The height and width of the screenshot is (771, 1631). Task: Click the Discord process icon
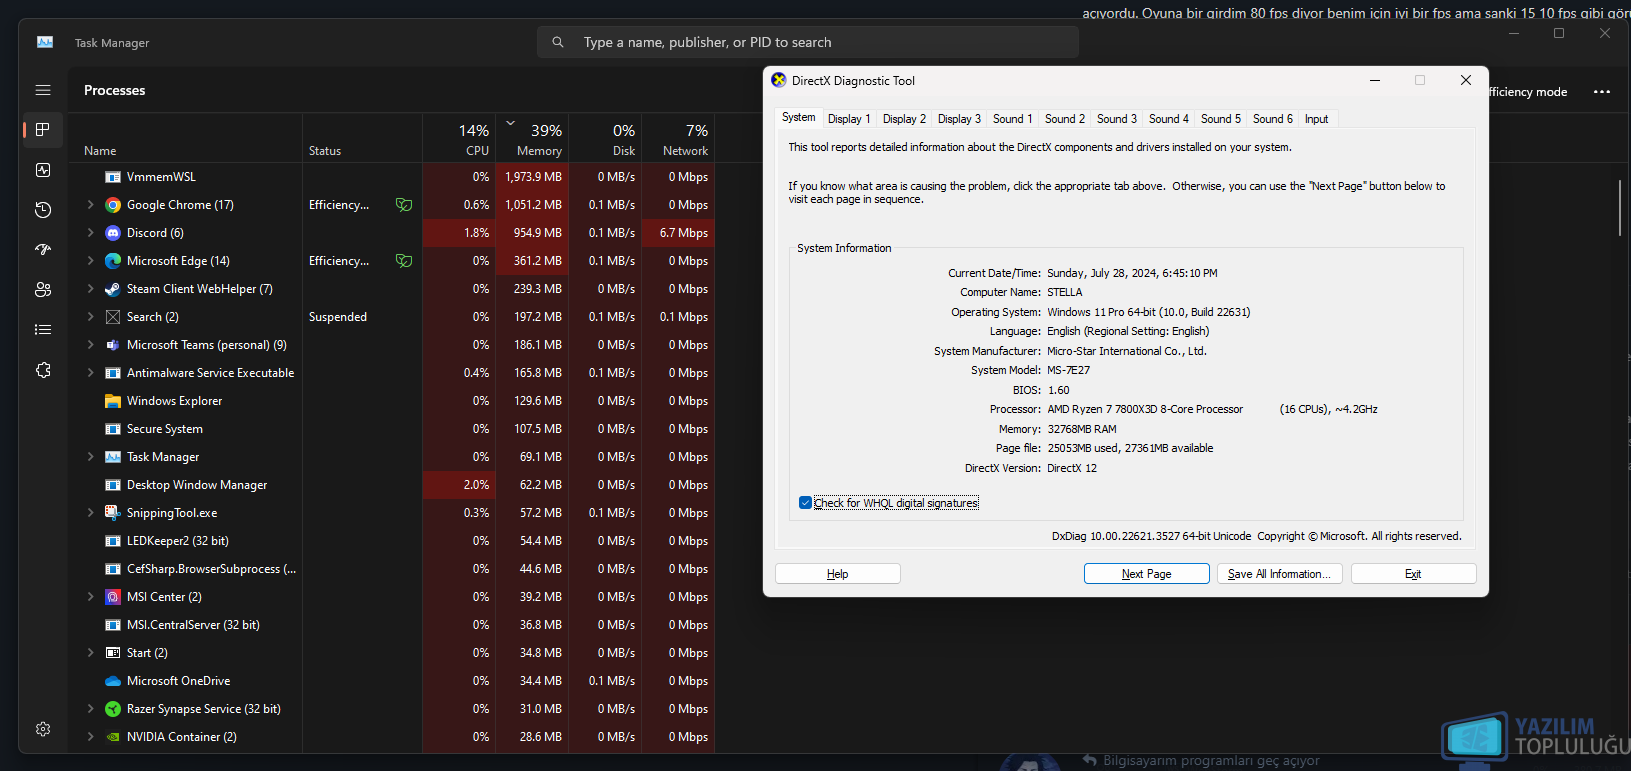click(113, 233)
